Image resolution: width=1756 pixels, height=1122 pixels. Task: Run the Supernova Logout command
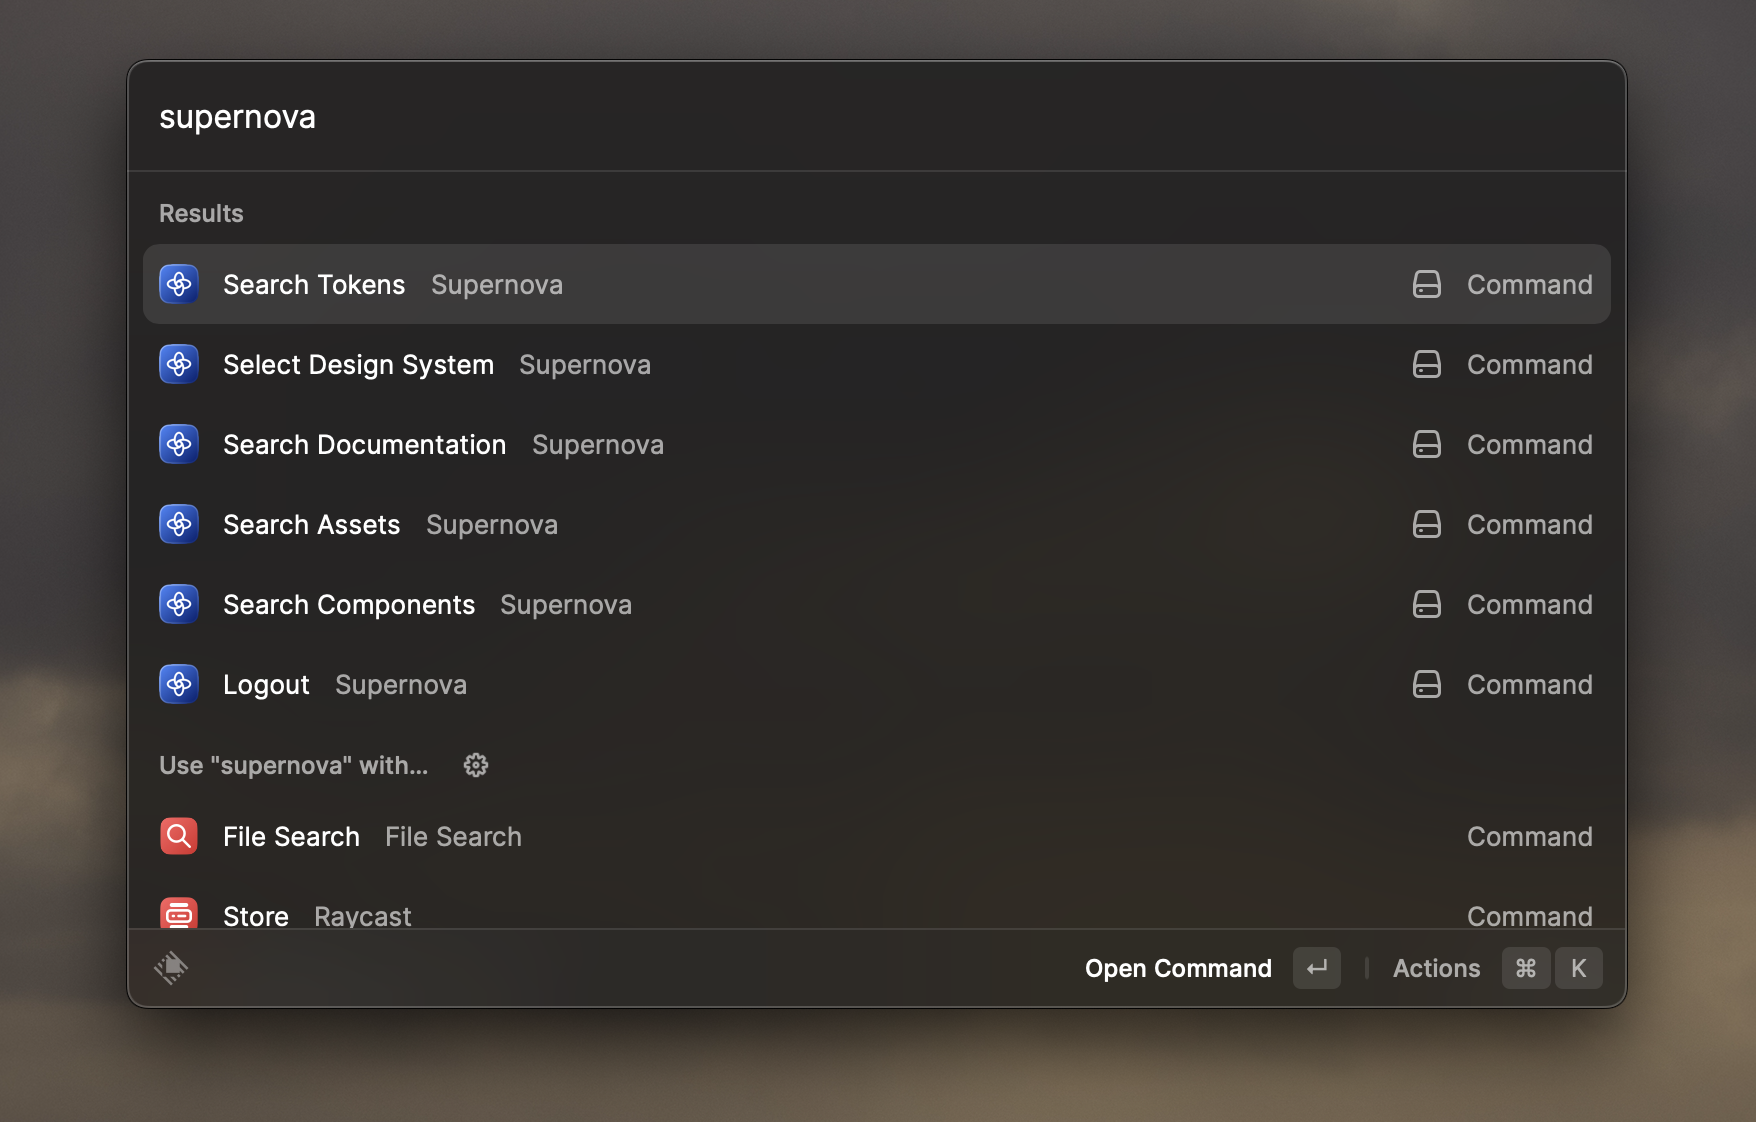pos(877,684)
